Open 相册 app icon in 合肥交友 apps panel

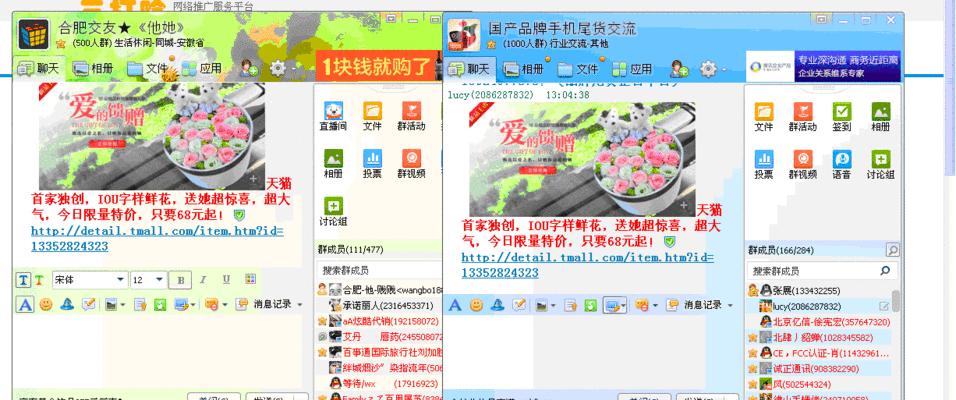[x=334, y=163]
